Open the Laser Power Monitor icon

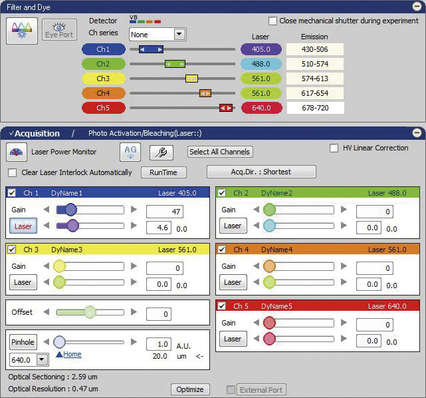[x=16, y=152]
